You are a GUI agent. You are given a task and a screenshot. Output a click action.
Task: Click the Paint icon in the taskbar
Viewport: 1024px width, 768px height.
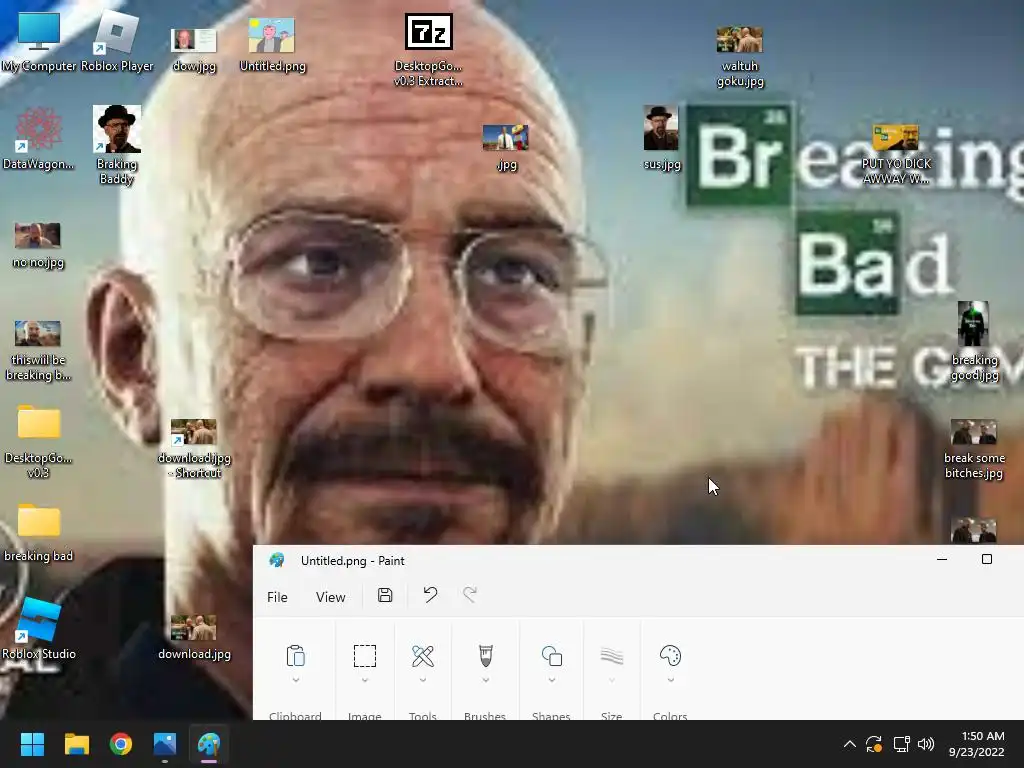pos(209,744)
